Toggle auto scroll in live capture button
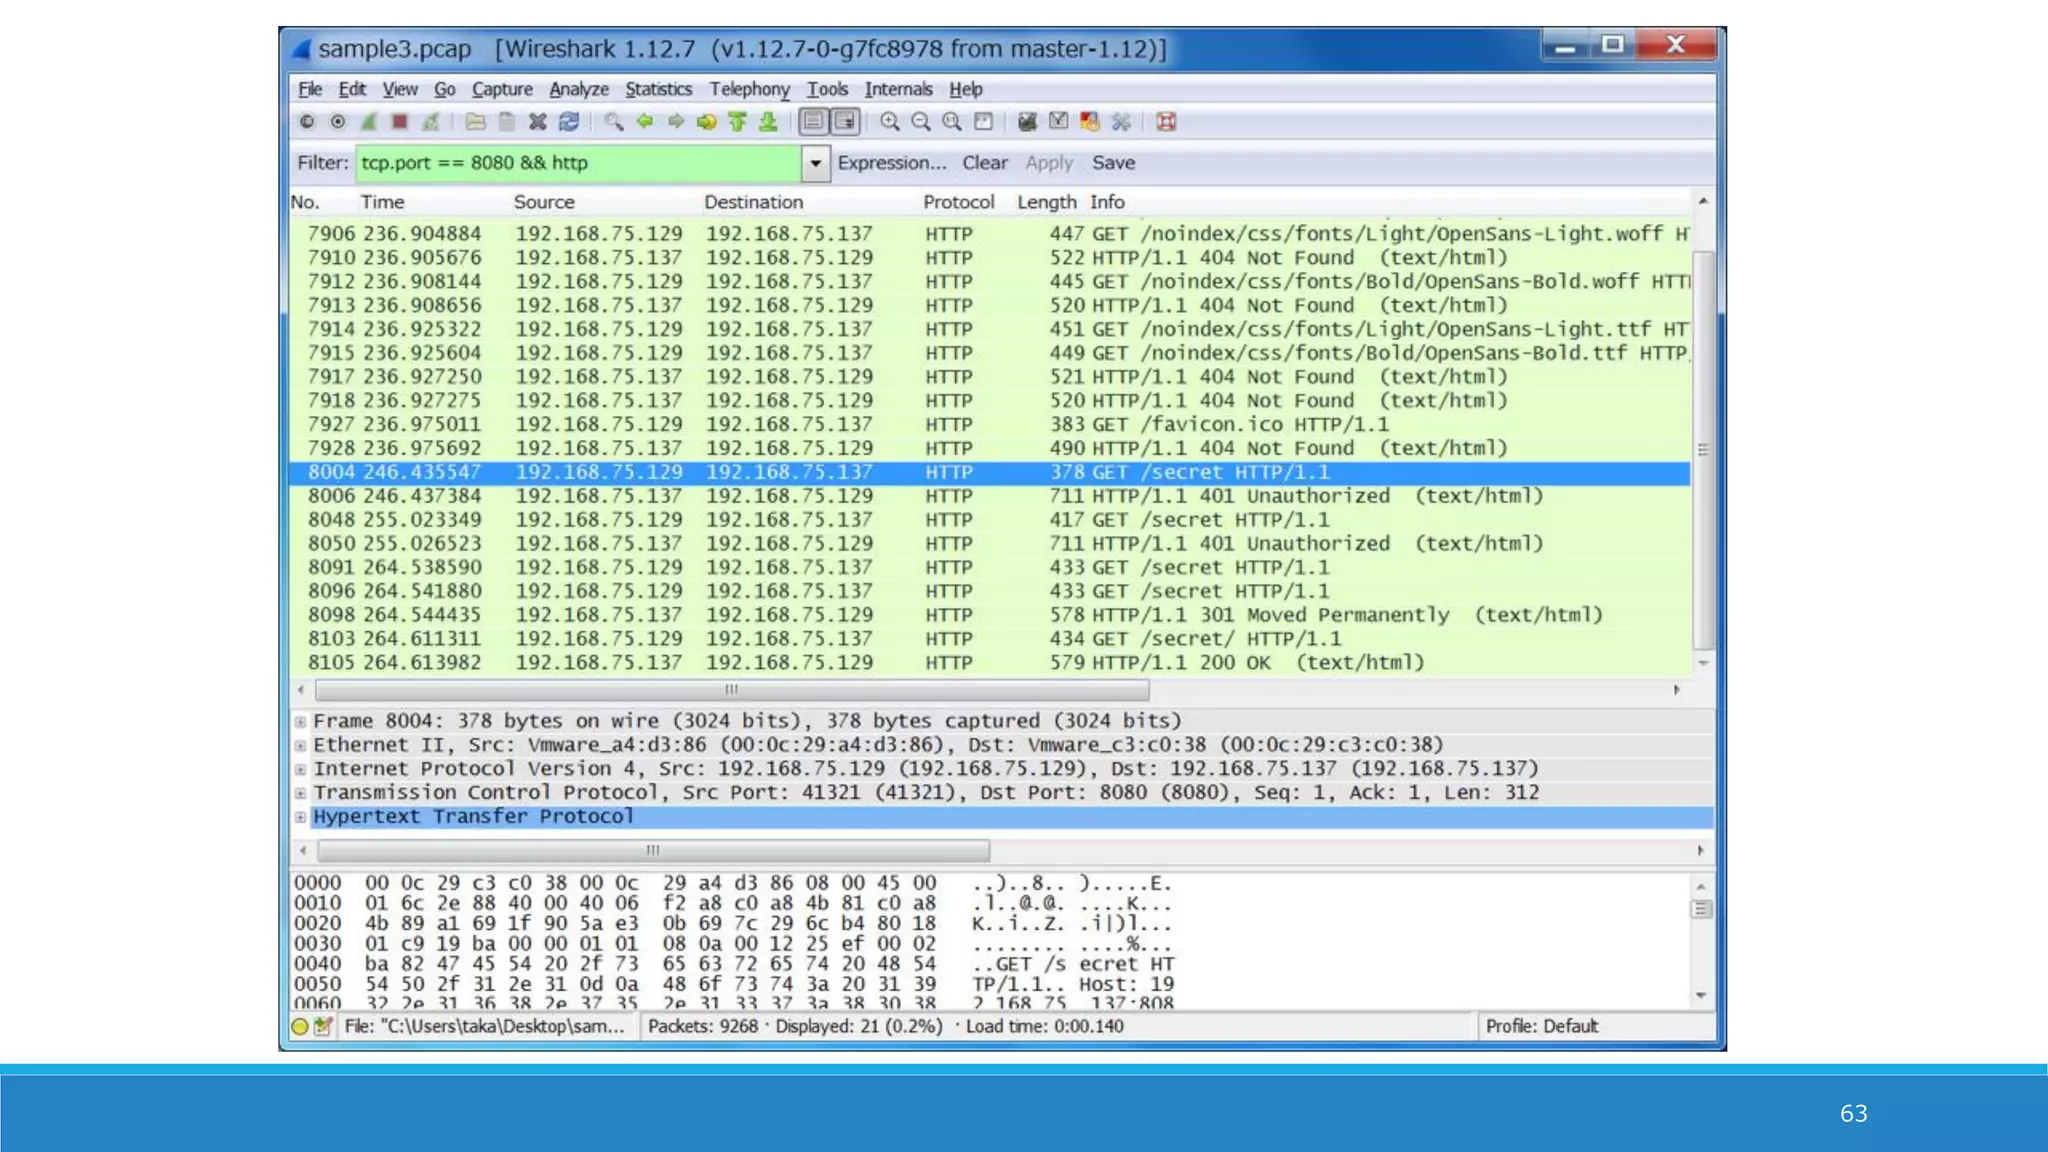The image size is (2048, 1152). click(x=845, y=122)
